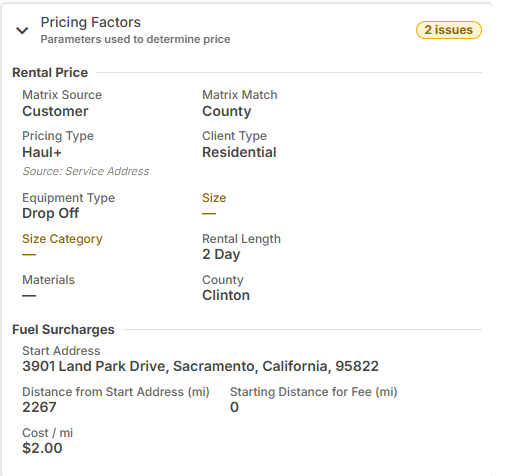Click the empty Size value dash

point(209,214)
